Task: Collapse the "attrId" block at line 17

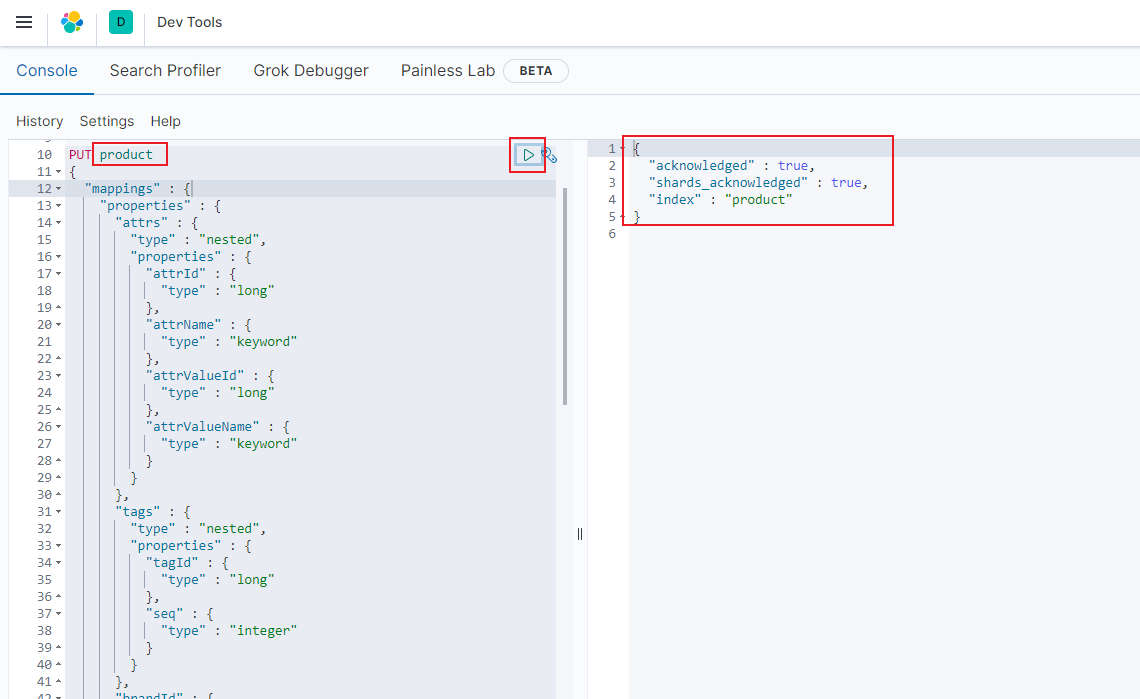Action: (x=58, y=274)
